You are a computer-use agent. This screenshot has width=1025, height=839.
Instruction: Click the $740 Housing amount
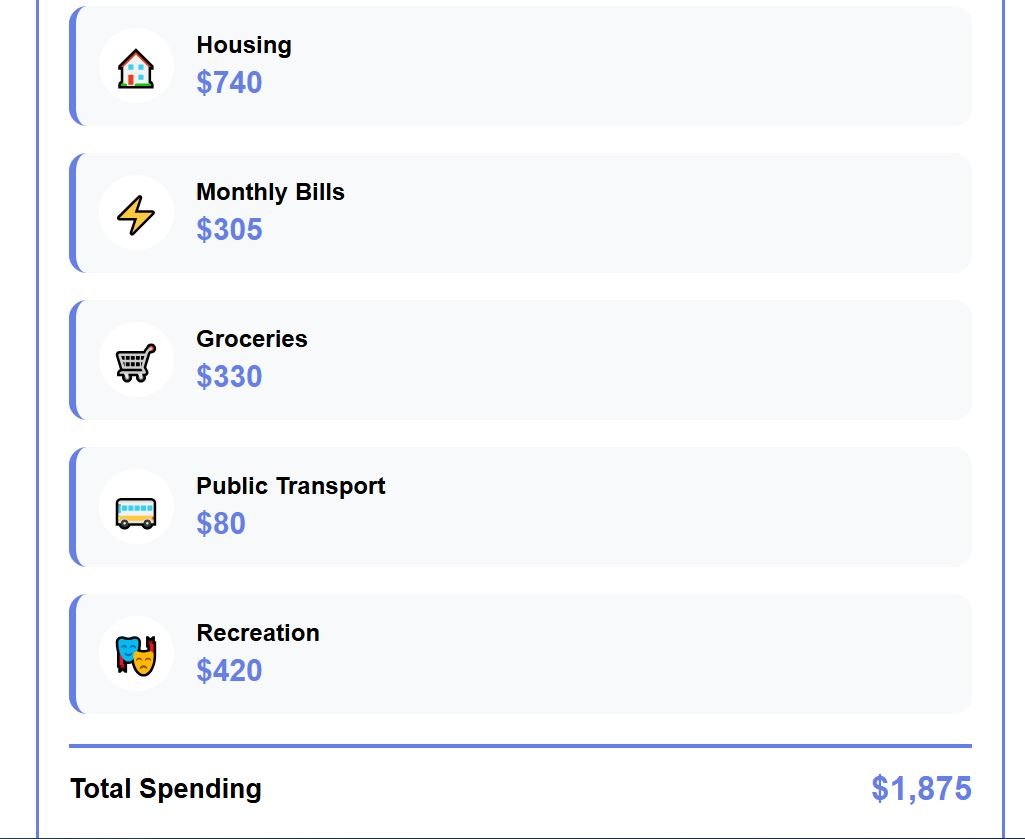[229, 82]
